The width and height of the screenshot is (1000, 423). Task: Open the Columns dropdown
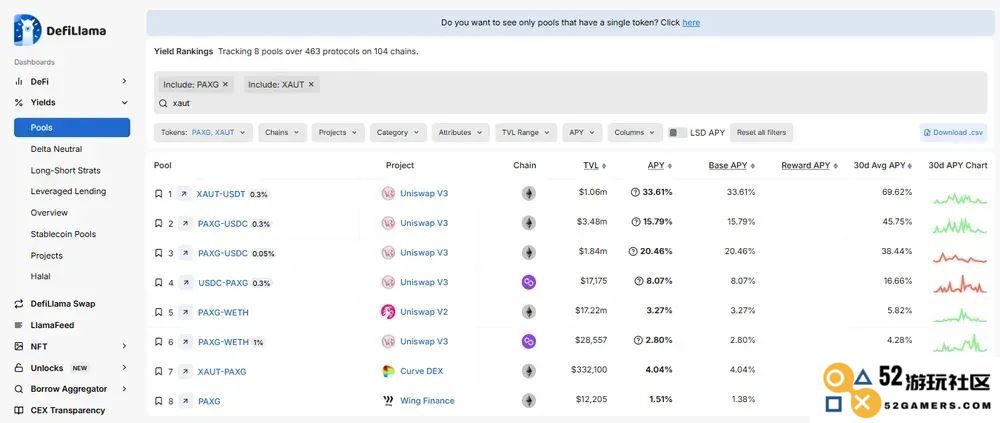635,133
